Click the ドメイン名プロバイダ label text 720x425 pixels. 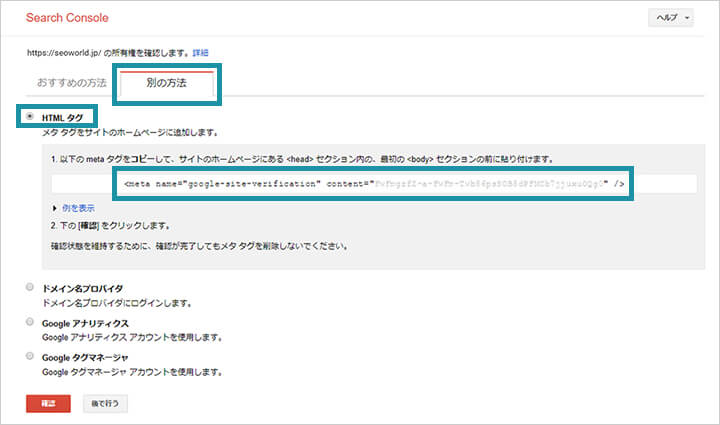pos(83,289)
